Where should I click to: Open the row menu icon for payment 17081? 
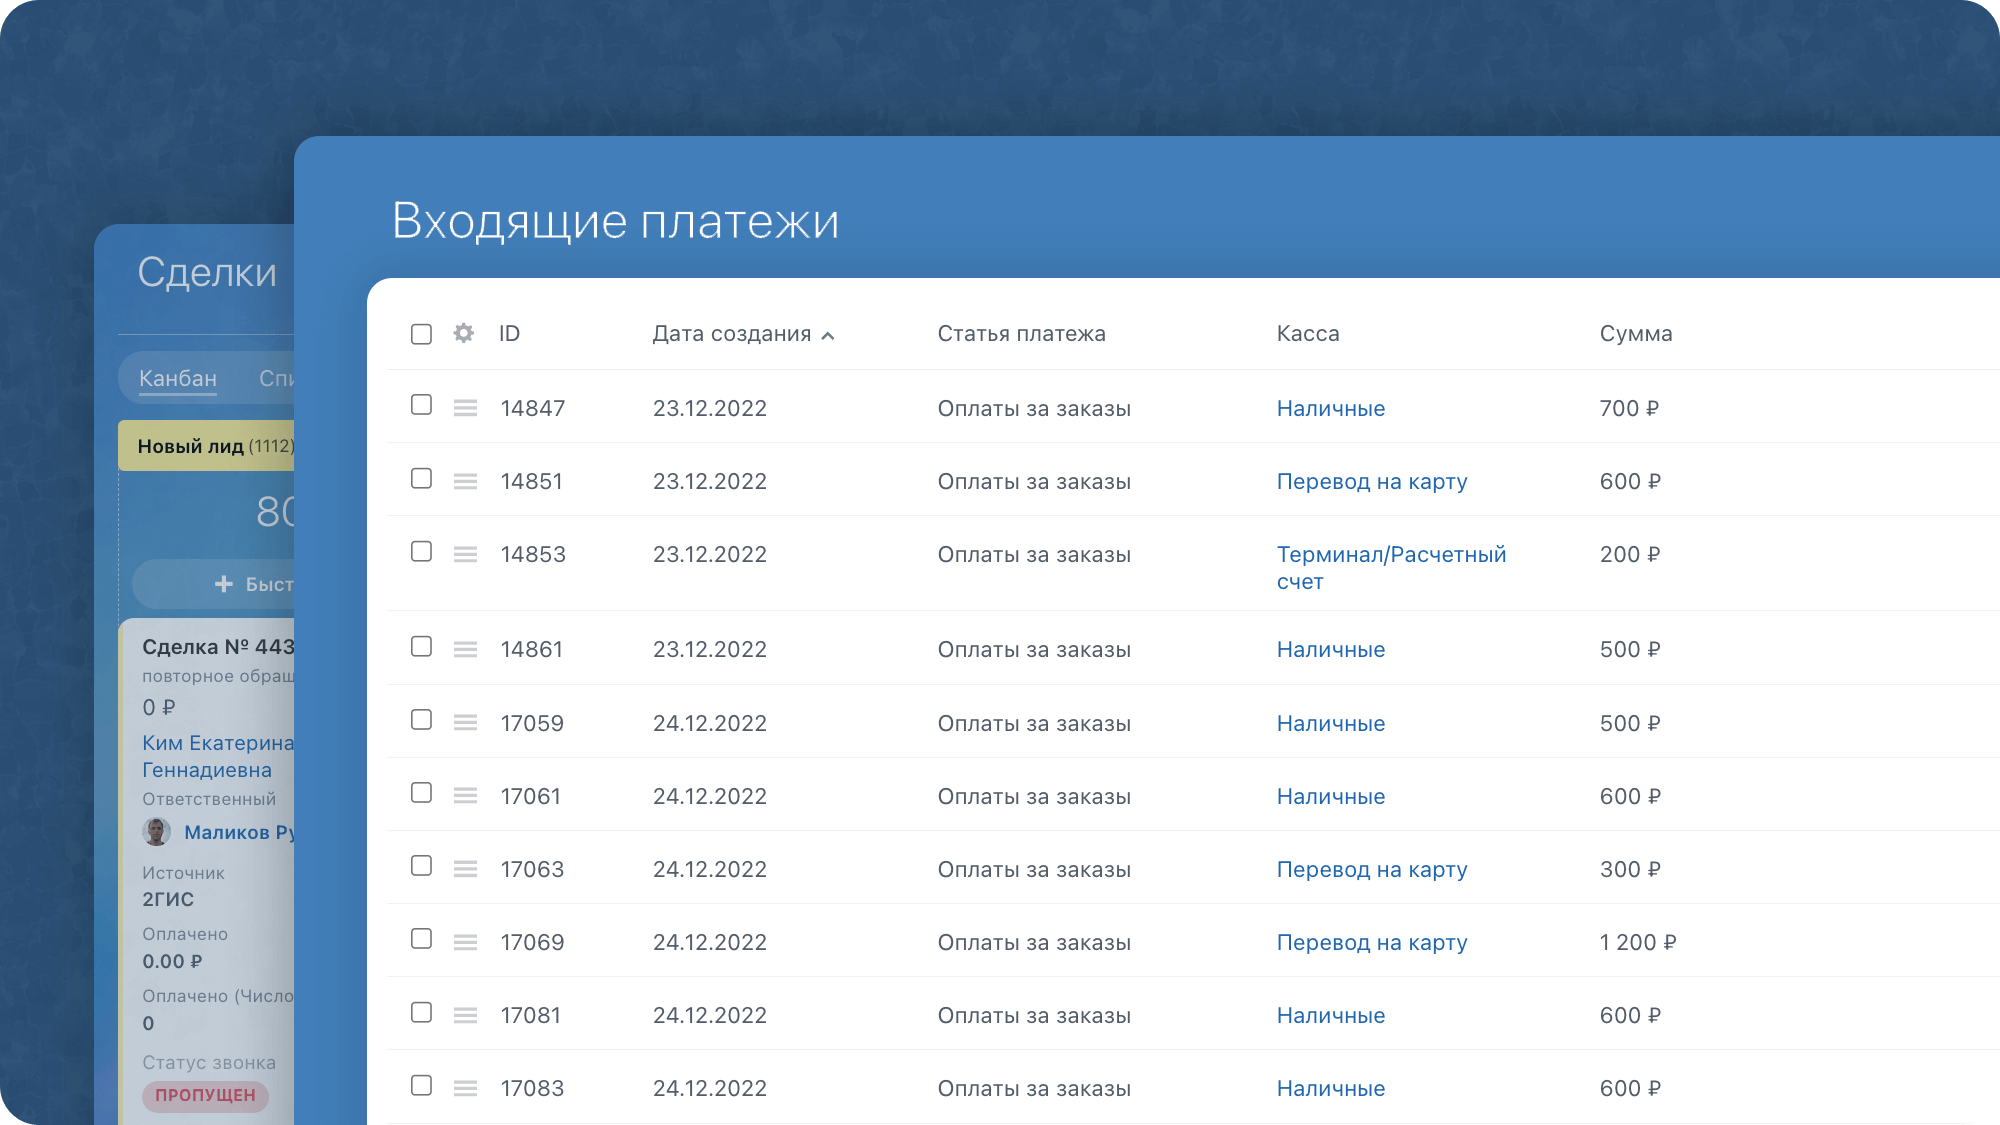tap(465, 1014)
